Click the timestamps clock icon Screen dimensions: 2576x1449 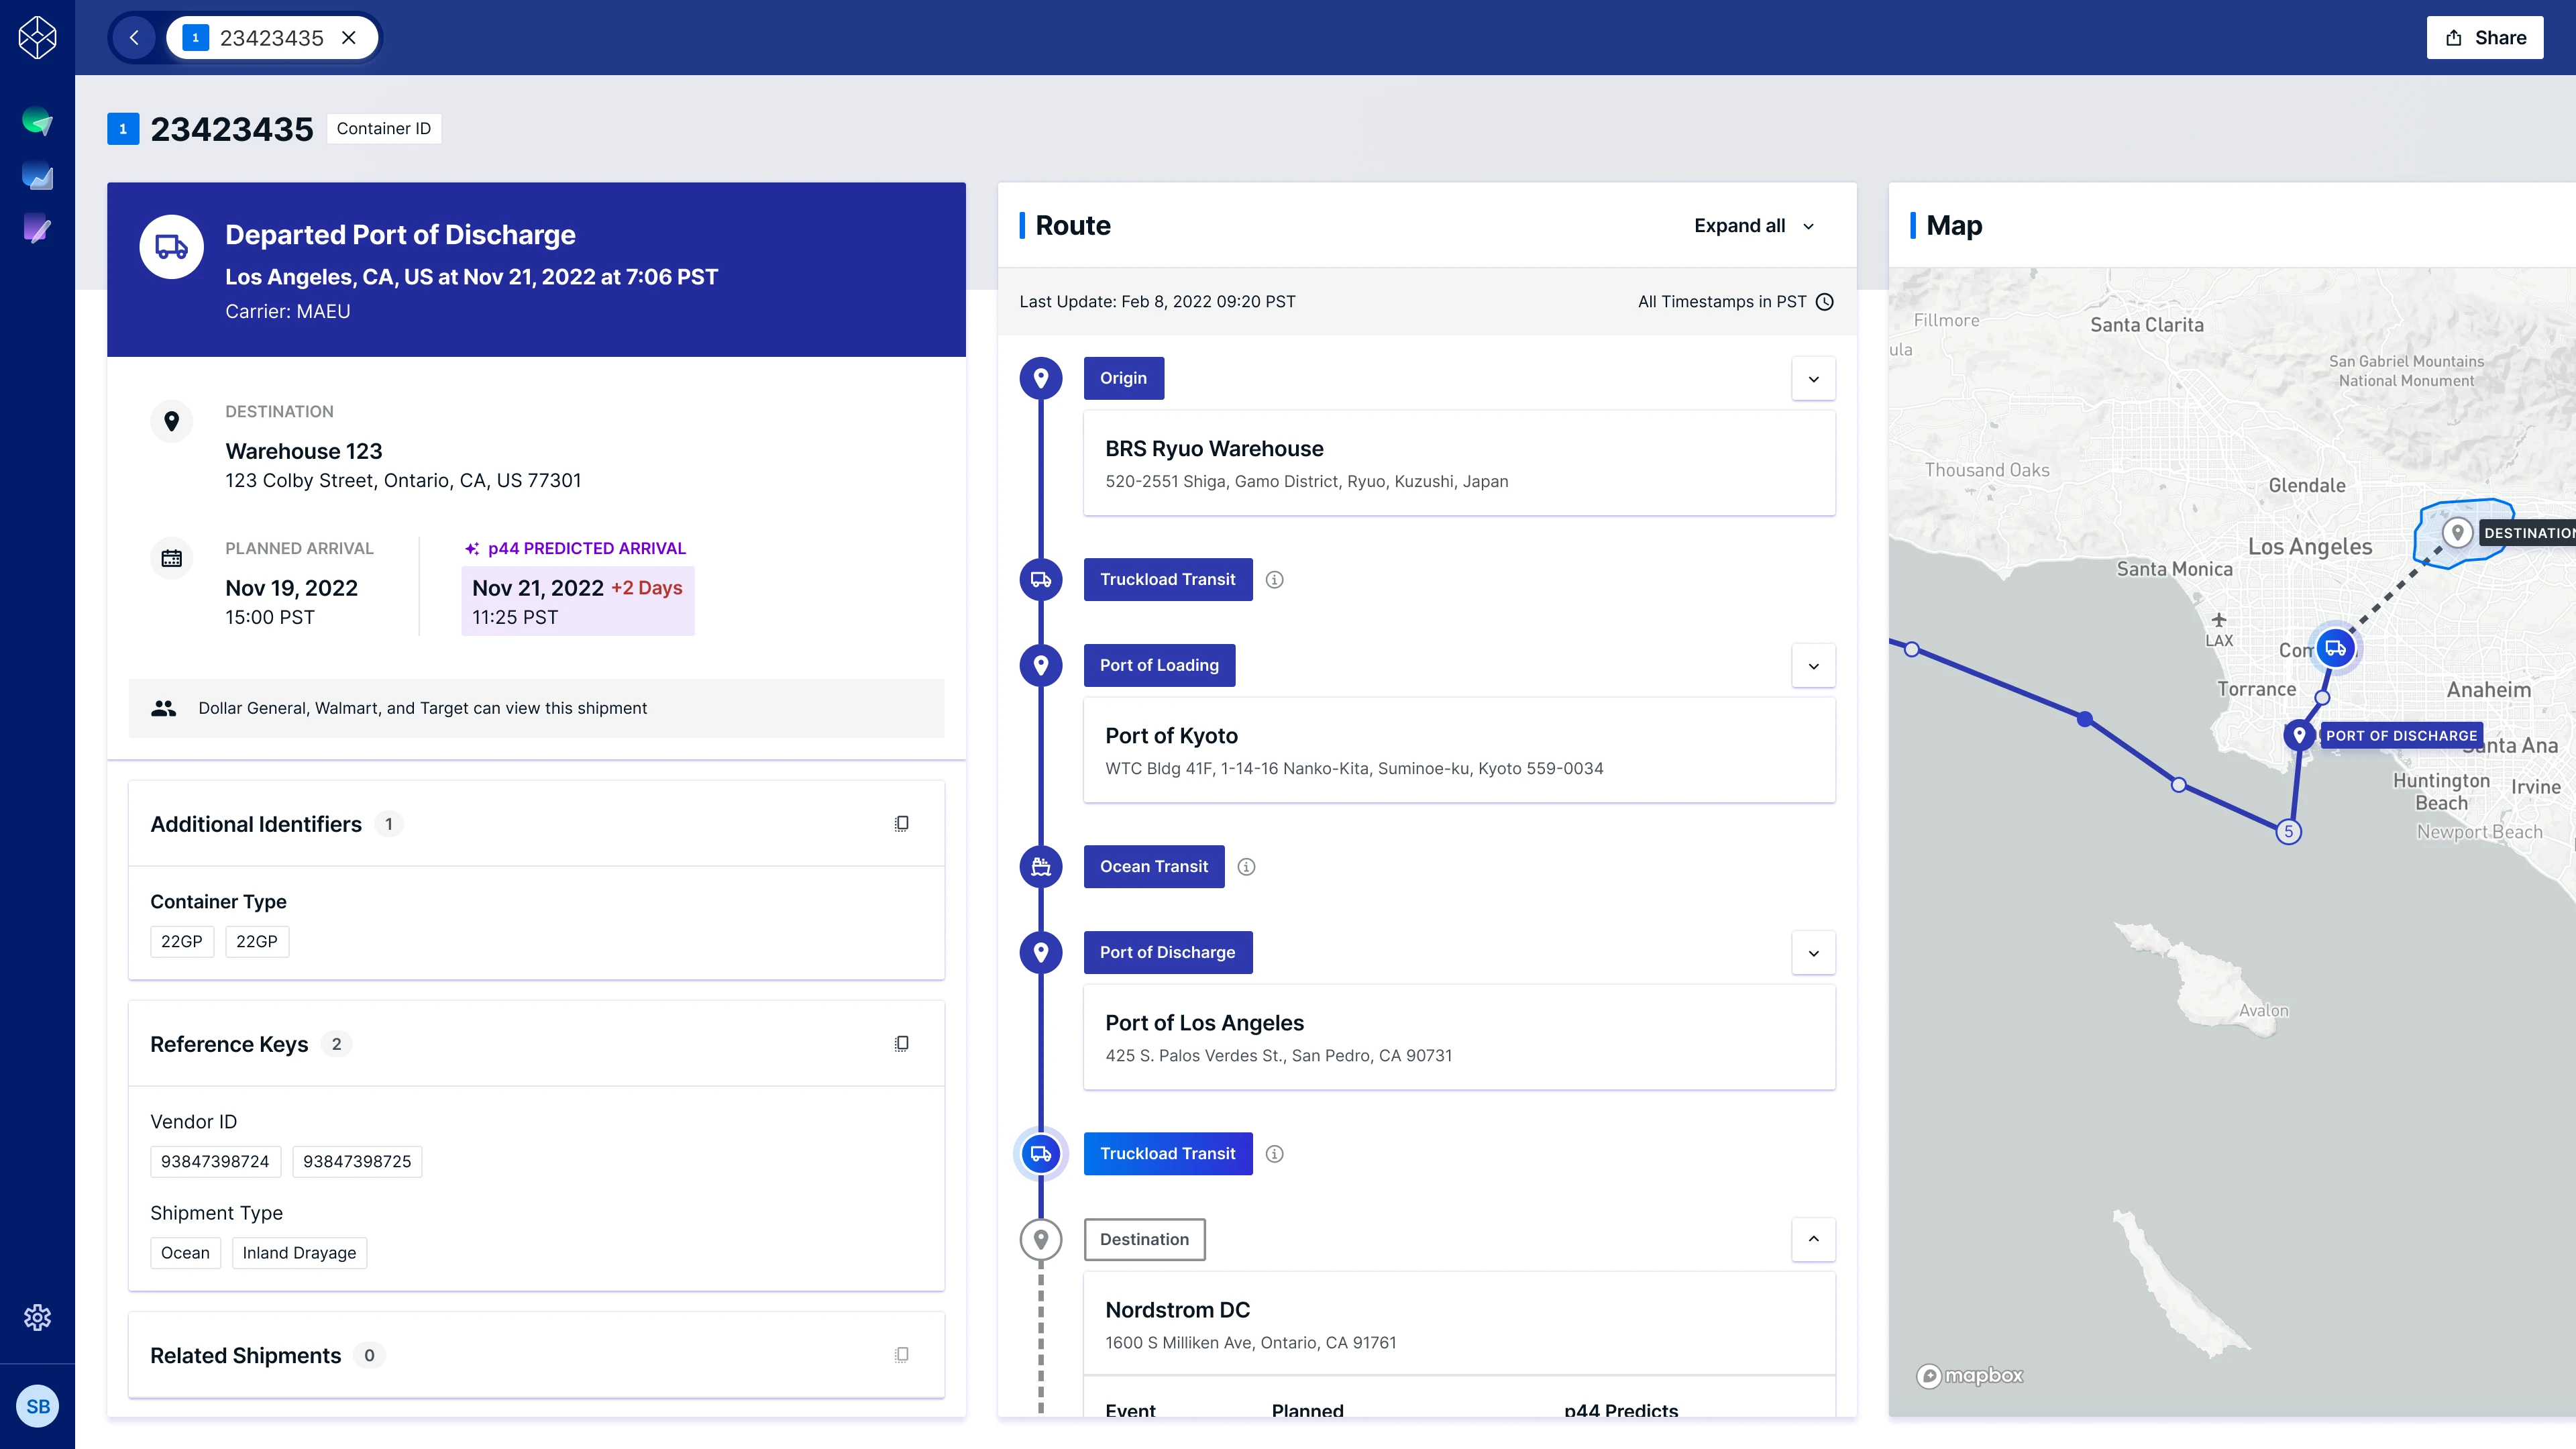[x=1825, y=302]
